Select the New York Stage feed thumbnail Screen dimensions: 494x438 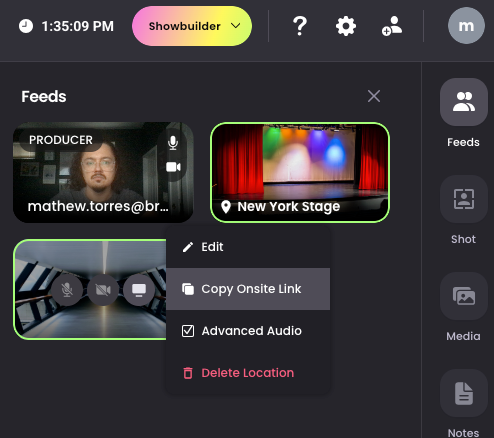pos(300,172)
